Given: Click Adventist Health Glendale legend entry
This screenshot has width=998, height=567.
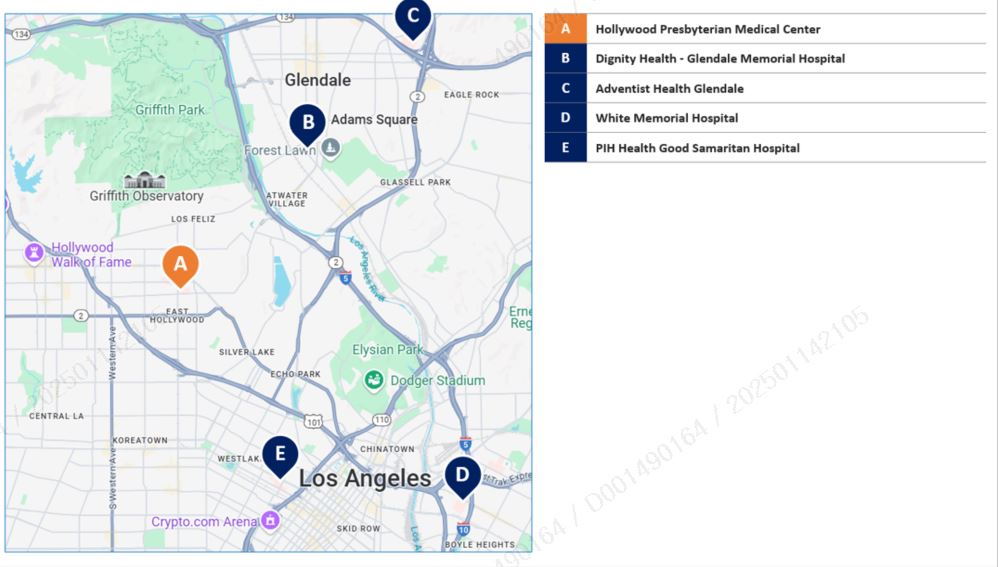Looking at the screenshot, I should (669, 88).
